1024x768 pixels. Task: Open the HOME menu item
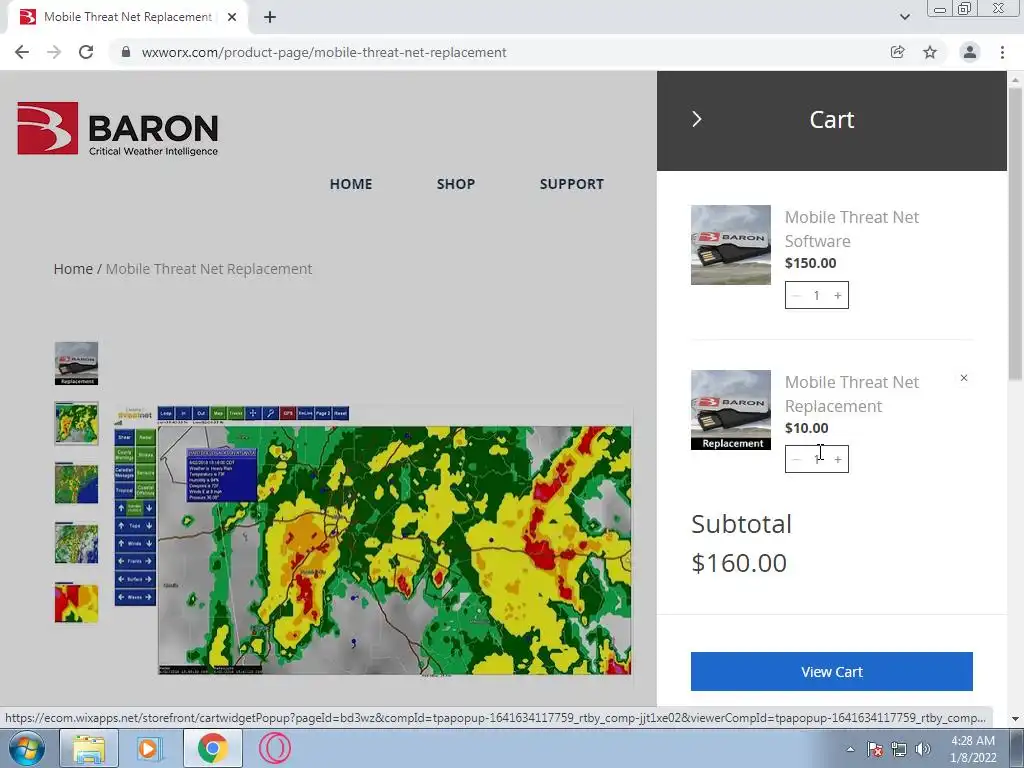pyautogui.click(x=351, y=184)
